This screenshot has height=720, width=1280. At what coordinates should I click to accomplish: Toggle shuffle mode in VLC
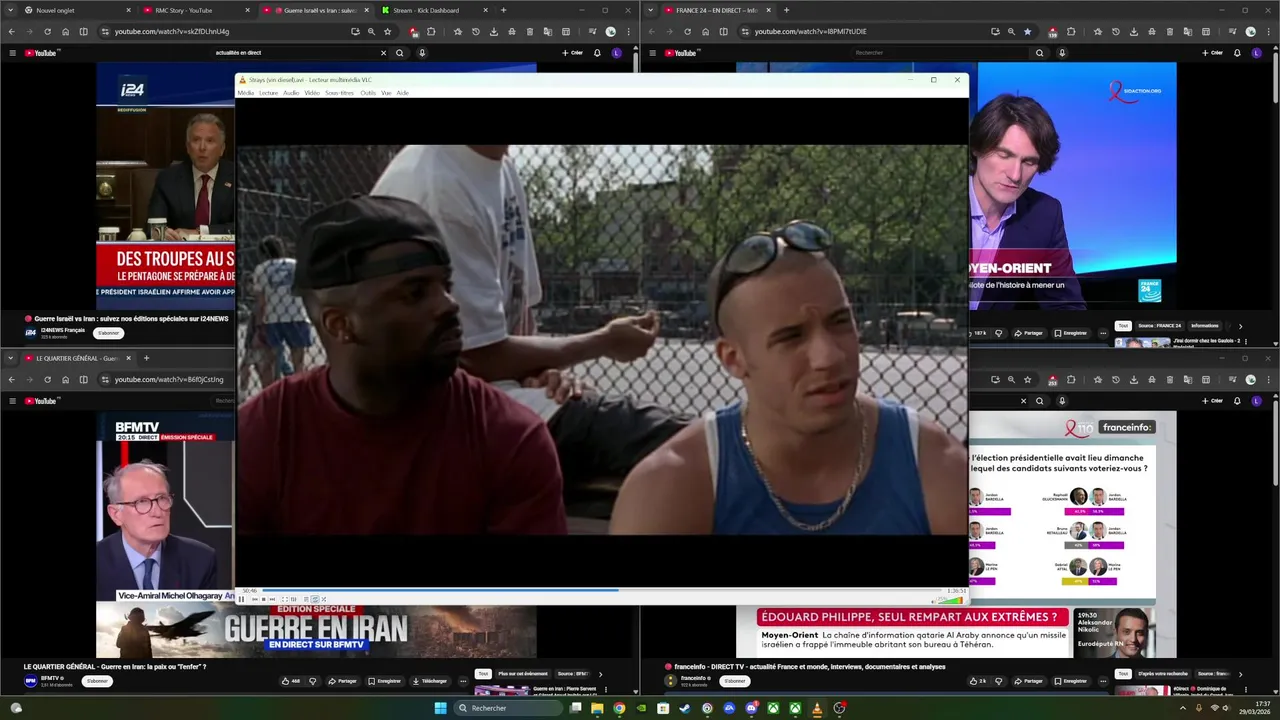click(324, 599)
